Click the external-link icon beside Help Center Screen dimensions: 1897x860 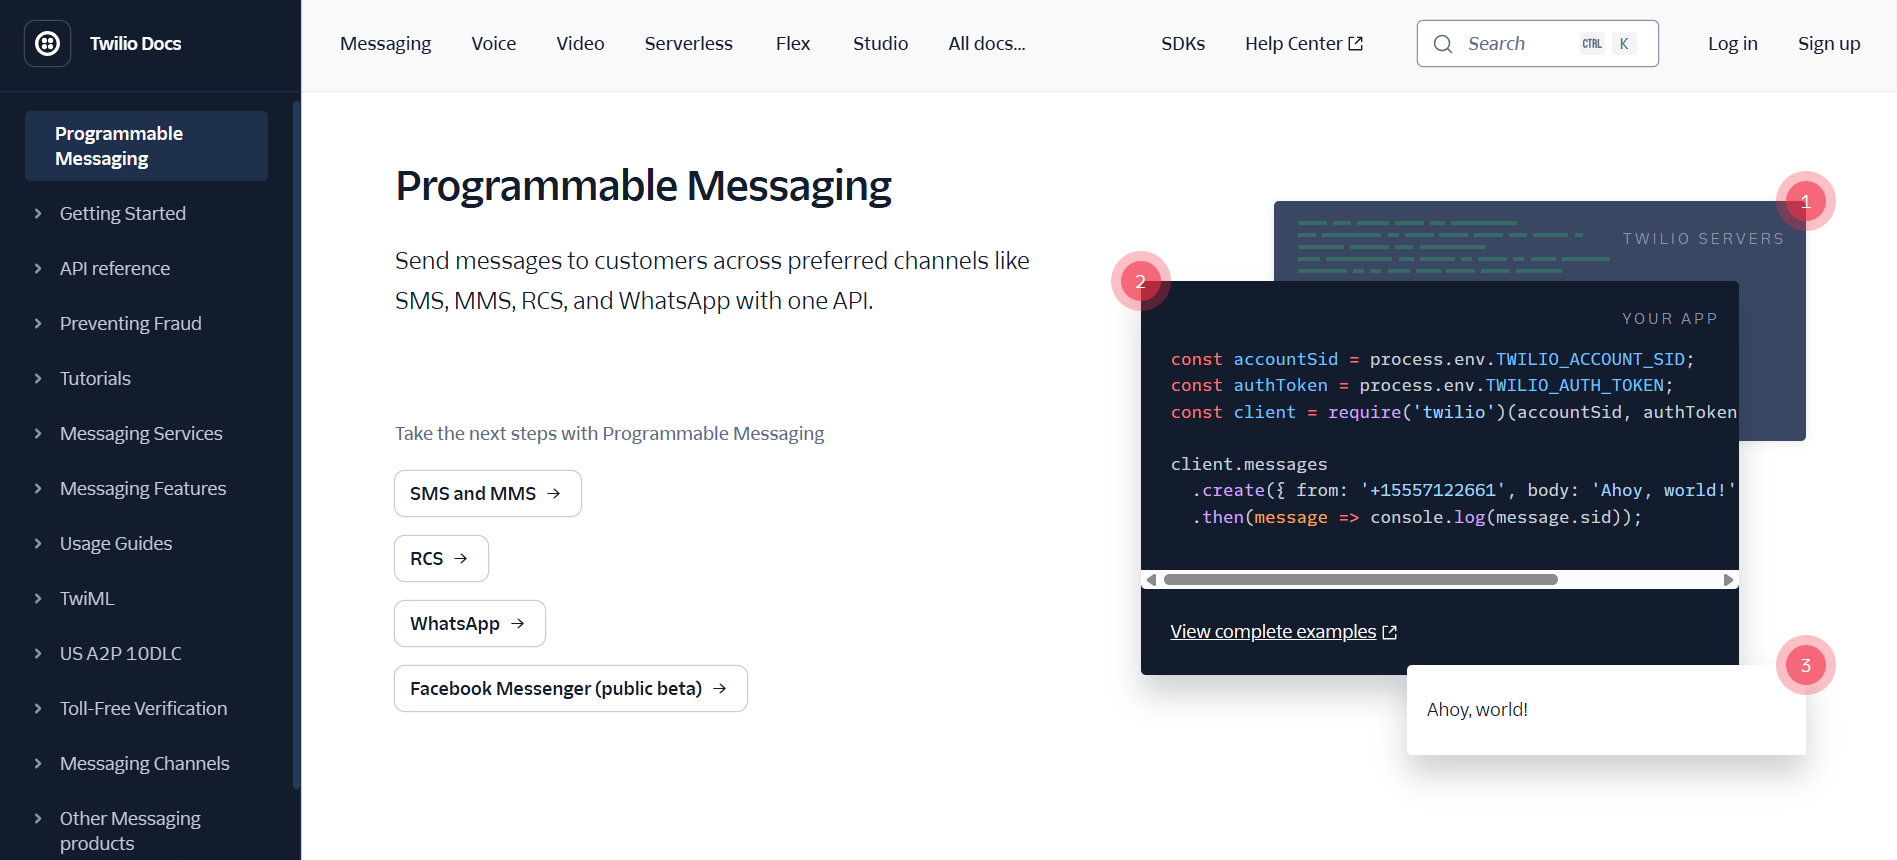point(1356,44)
